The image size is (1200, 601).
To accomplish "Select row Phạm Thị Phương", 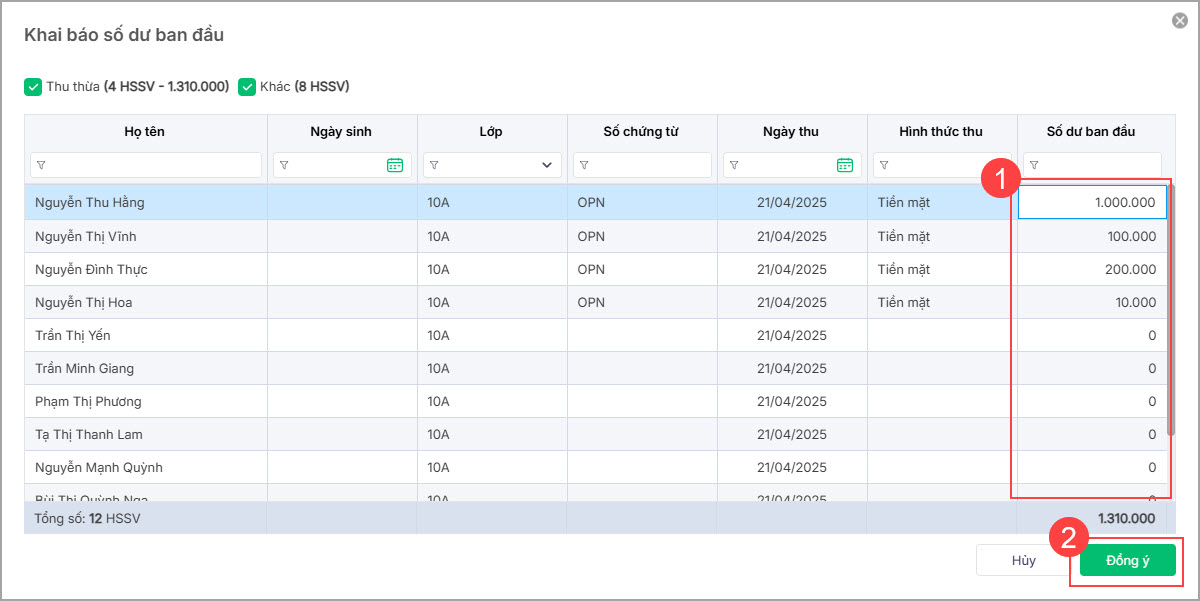I will pos(596,401).
